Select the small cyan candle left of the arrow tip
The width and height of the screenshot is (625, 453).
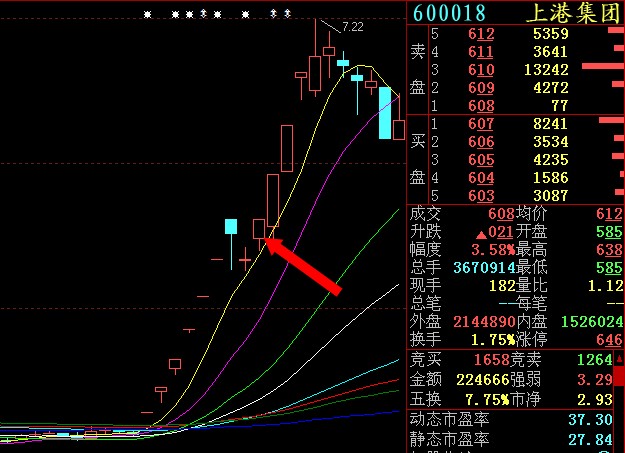pos(231,226)
